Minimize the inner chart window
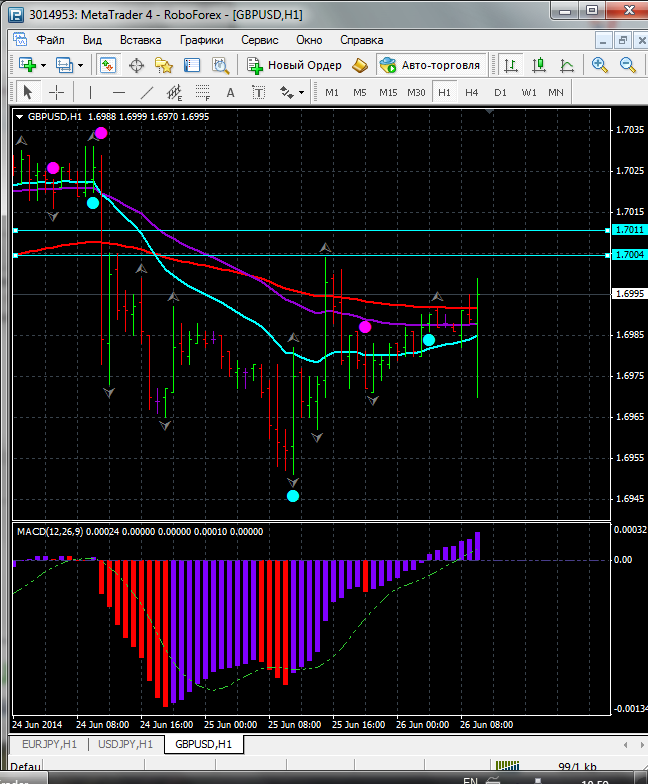 pos(604,40)
